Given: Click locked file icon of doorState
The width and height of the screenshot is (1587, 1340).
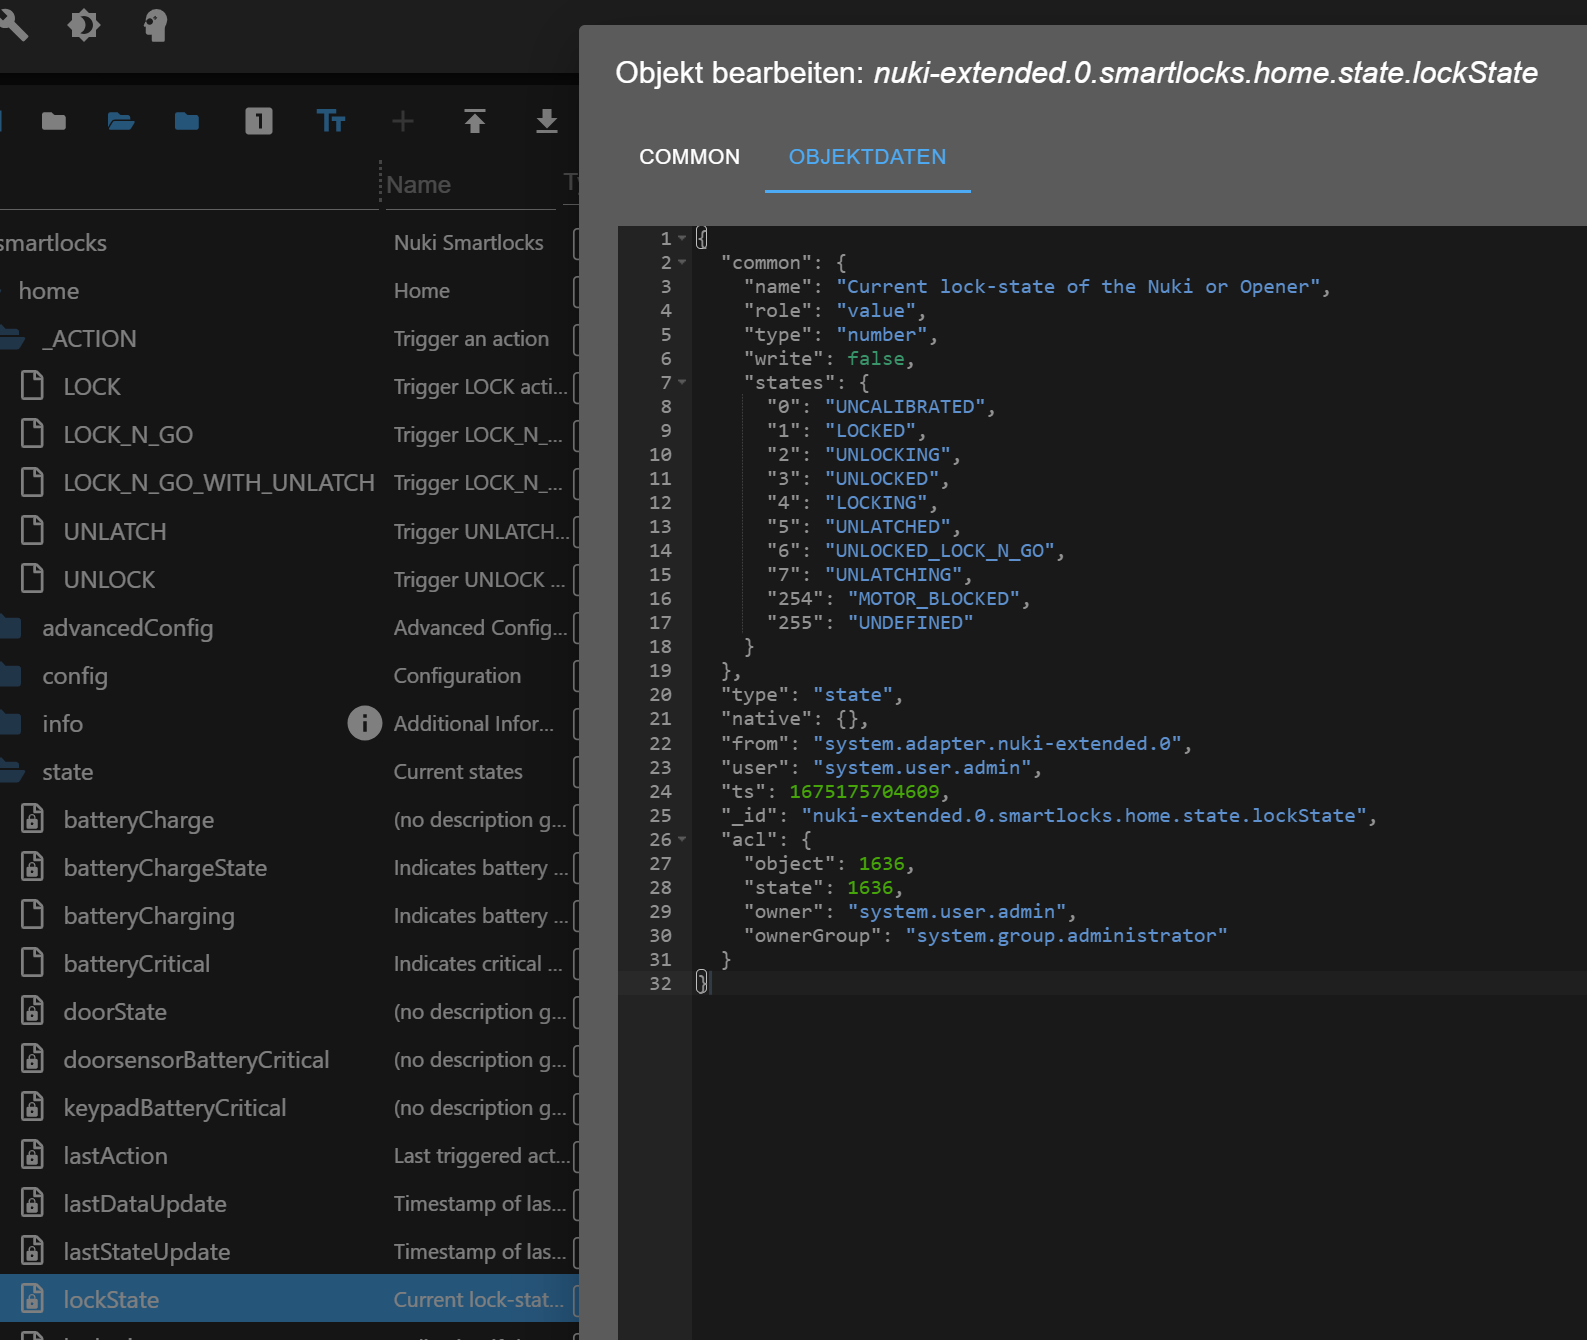Looking at the screenshot, I should pyautogui.click(x=32, y=1011).
